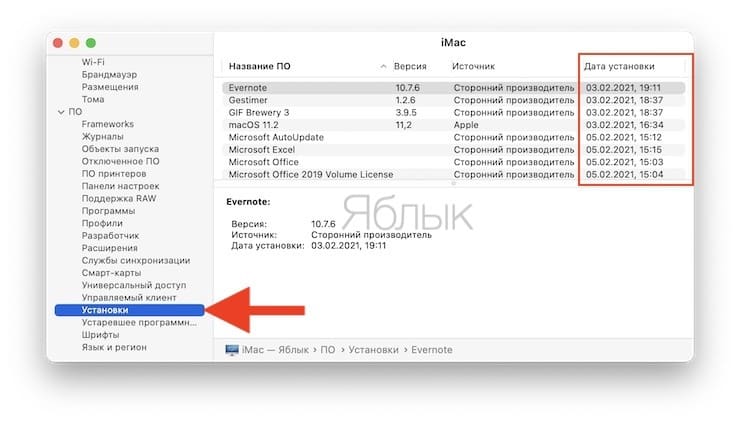Open Frameworks under ПО
The image size is (740, 423).
pos(108,124)
